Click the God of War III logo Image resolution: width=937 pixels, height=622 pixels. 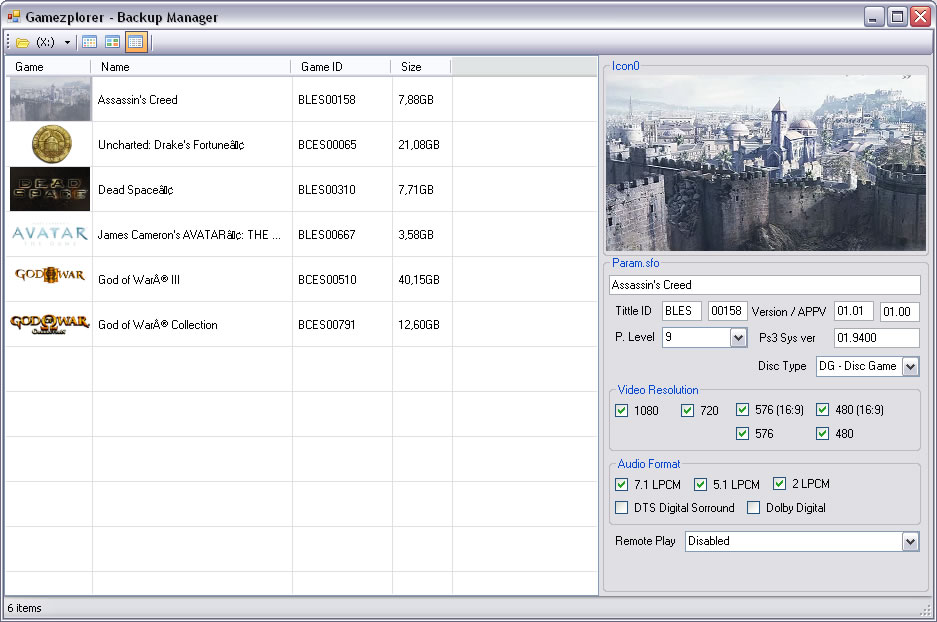pyautogui.click(x=49, y=276)
